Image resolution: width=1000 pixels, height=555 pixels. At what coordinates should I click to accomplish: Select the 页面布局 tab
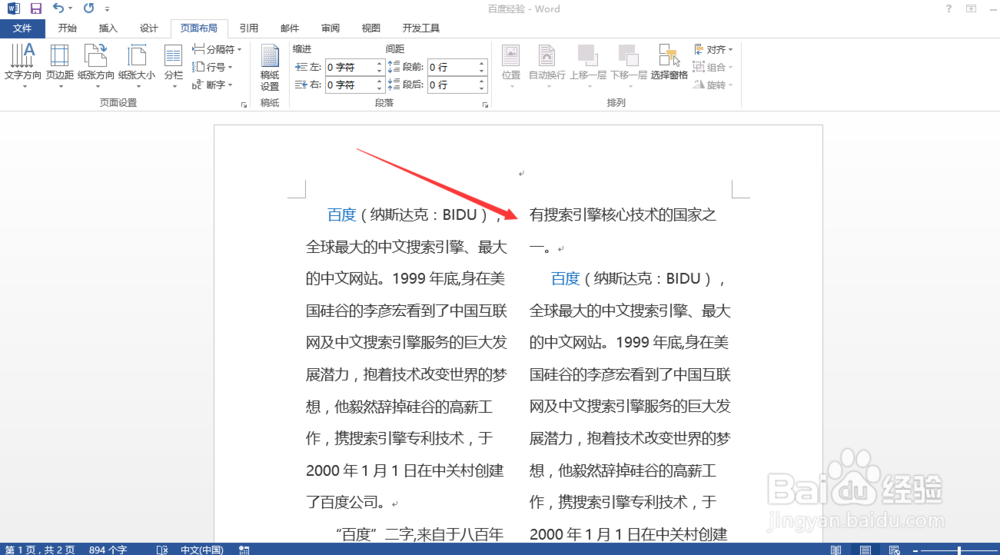pos(199,28)
